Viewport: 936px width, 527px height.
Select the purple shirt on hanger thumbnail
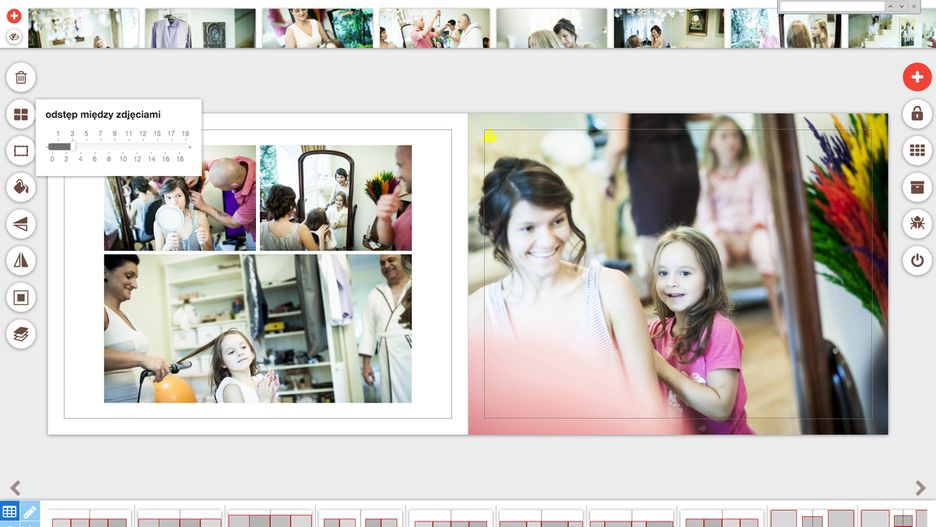coord(201,28)
